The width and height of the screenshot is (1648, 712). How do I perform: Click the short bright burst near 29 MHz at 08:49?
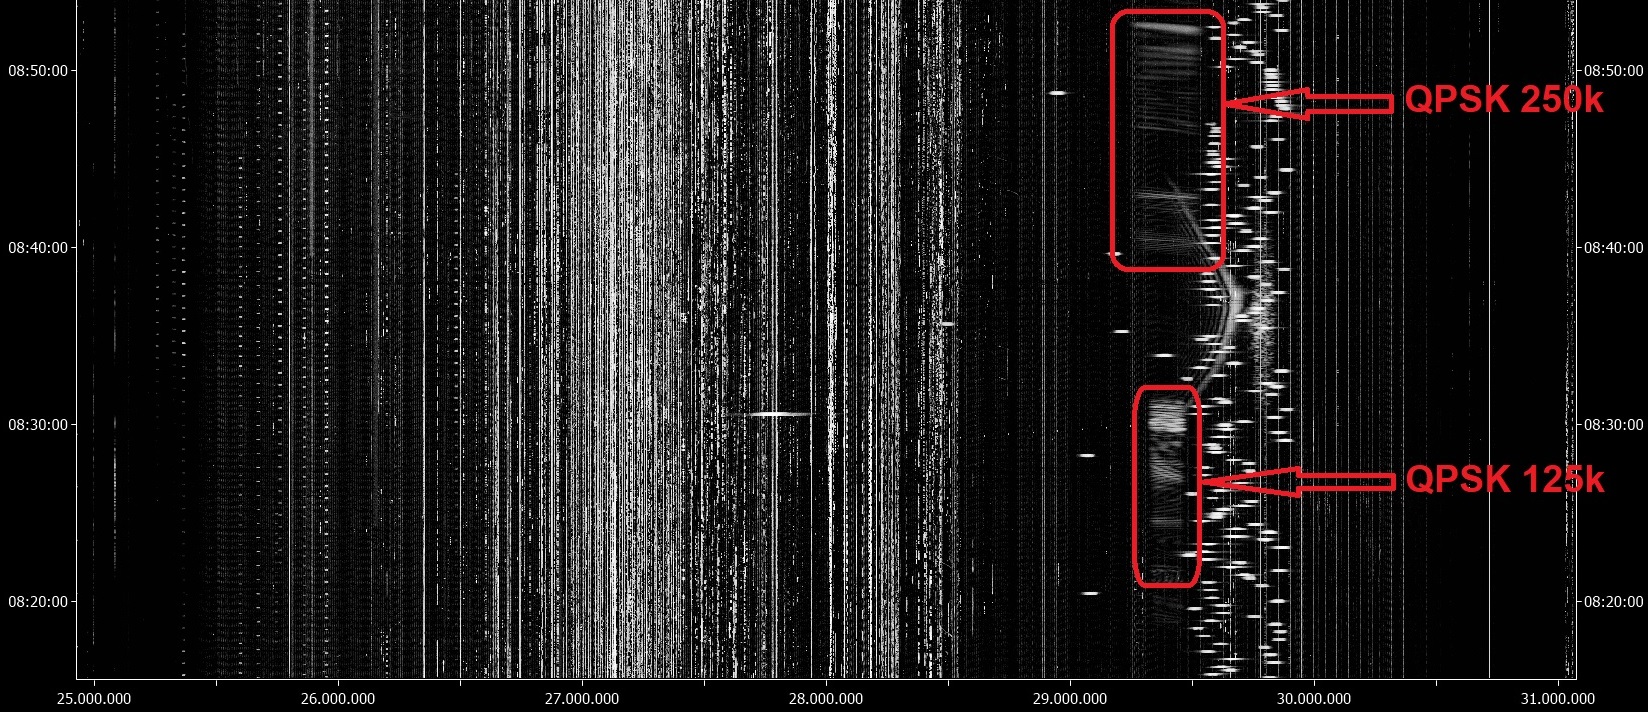1057,93
